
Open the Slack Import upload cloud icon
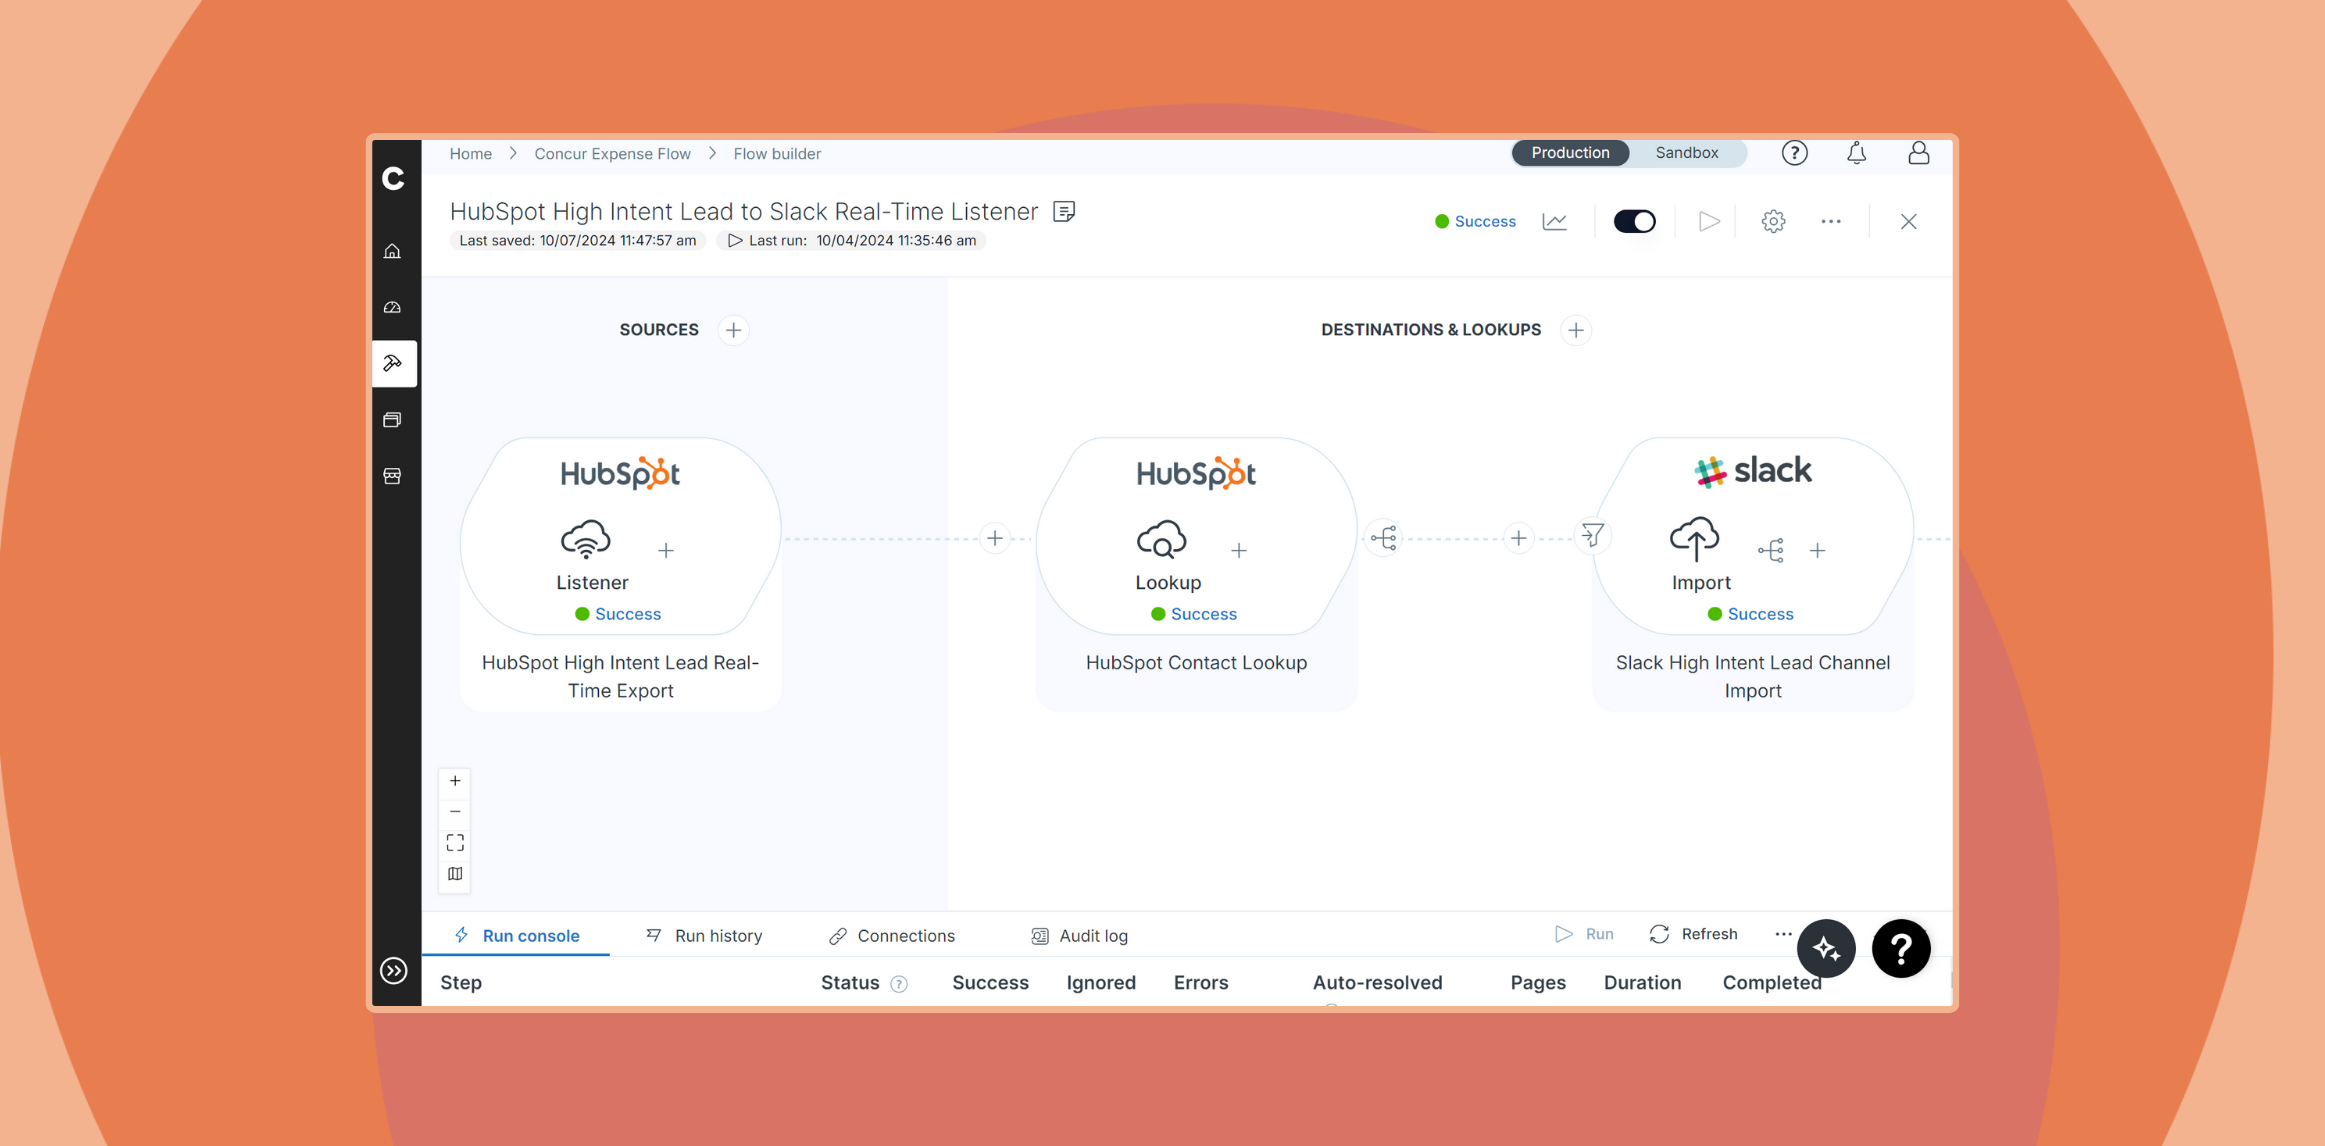coord(1695,539)
